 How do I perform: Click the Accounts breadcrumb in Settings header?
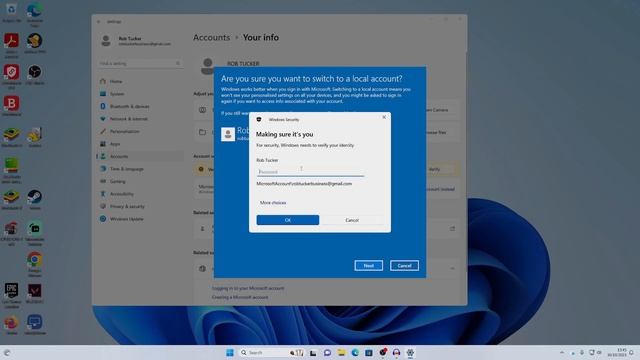pos(211,37)
